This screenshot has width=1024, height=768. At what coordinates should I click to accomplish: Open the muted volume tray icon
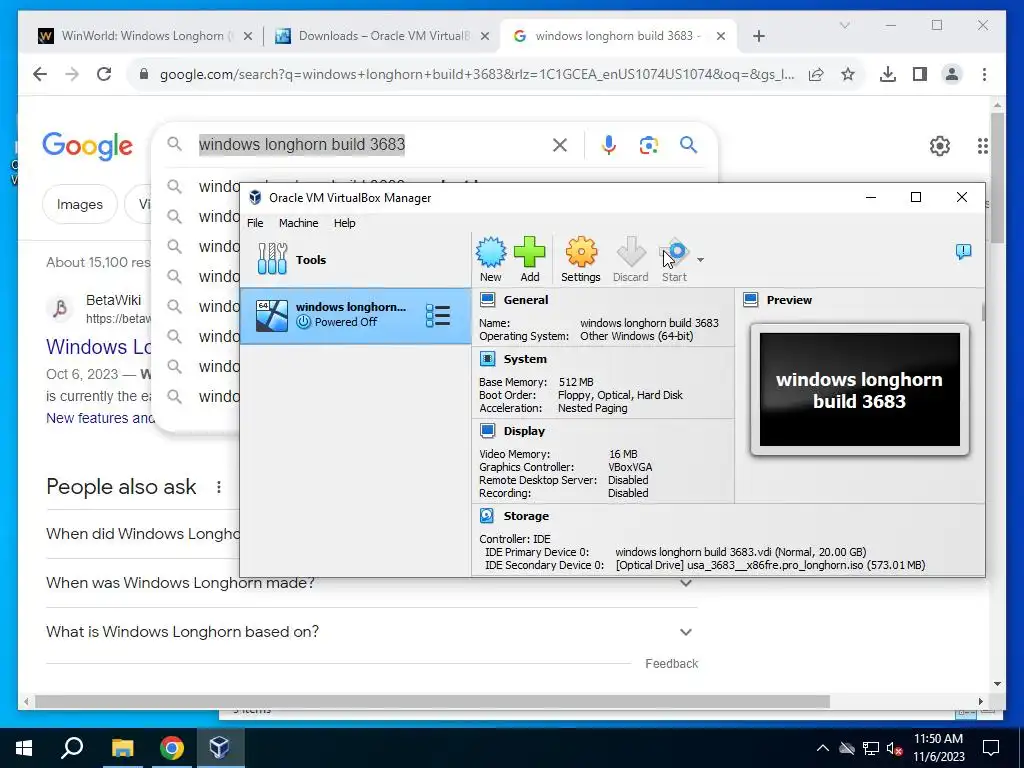tap(894, 748)
